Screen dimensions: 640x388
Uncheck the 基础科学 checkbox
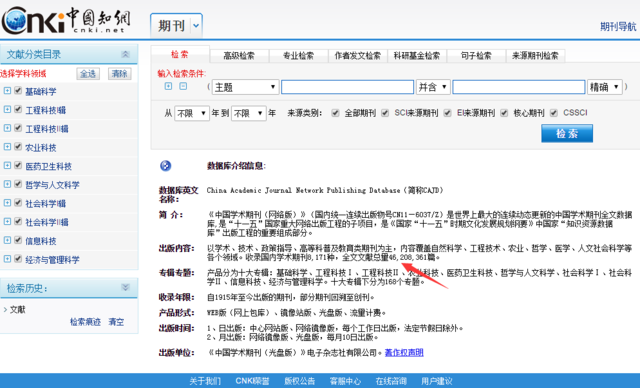18,91
